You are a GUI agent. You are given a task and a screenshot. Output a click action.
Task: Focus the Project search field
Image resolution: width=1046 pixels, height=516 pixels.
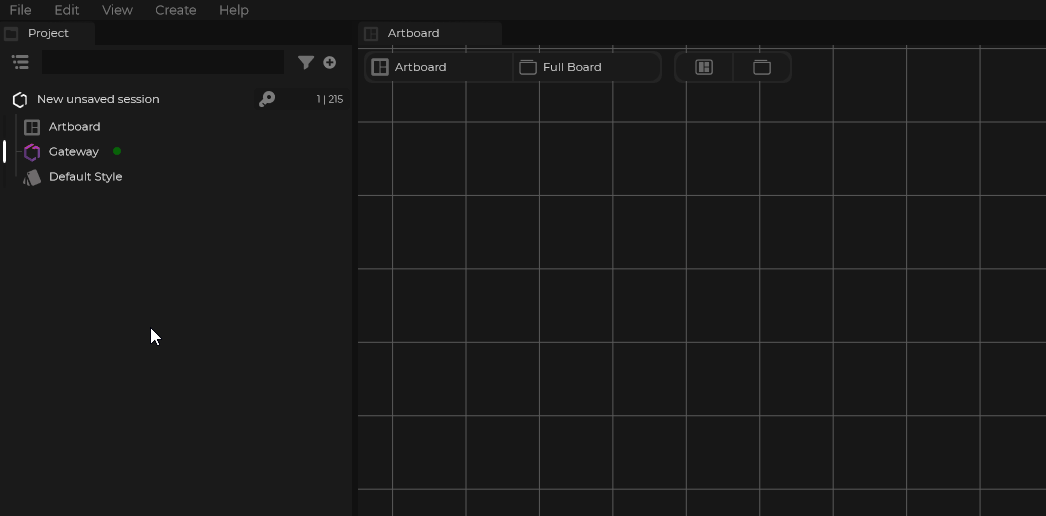pyautogui.click(x=163, y=62)
